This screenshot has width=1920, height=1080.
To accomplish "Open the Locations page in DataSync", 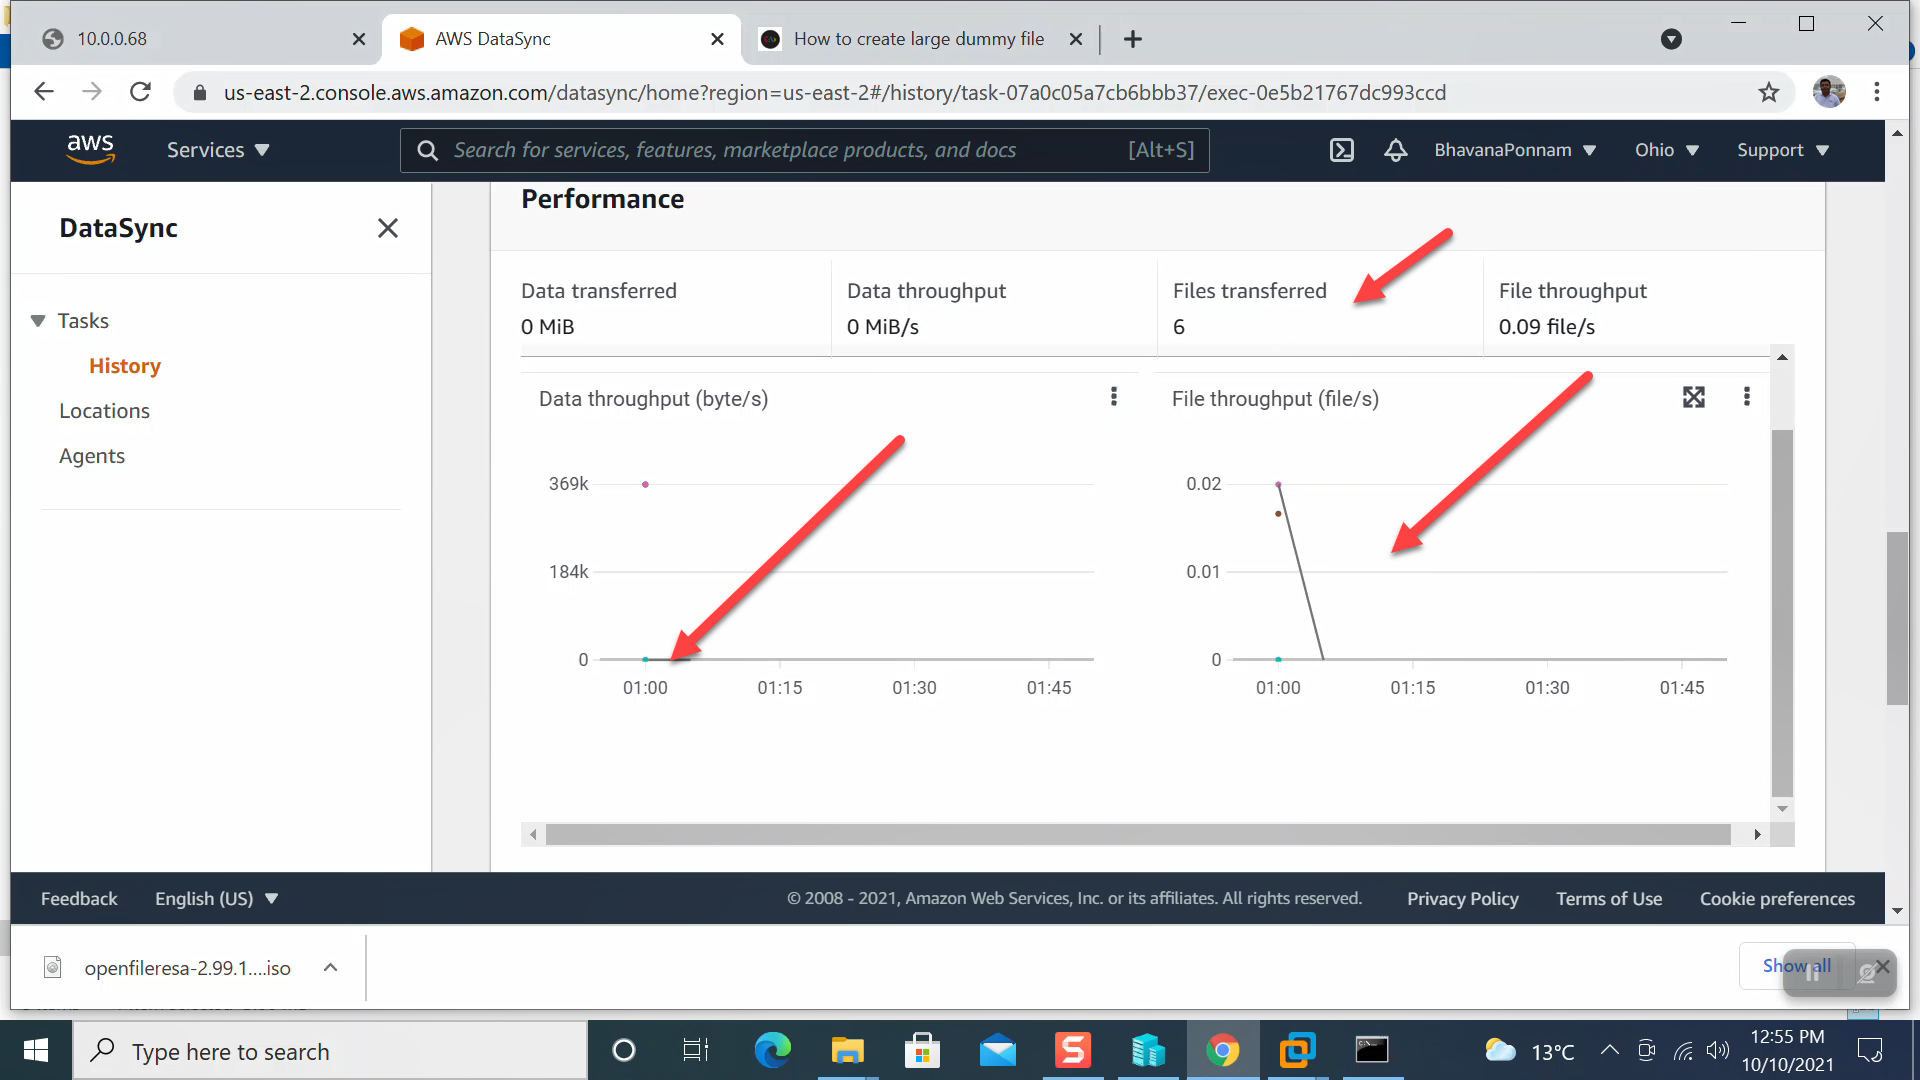I will [104, 410].
